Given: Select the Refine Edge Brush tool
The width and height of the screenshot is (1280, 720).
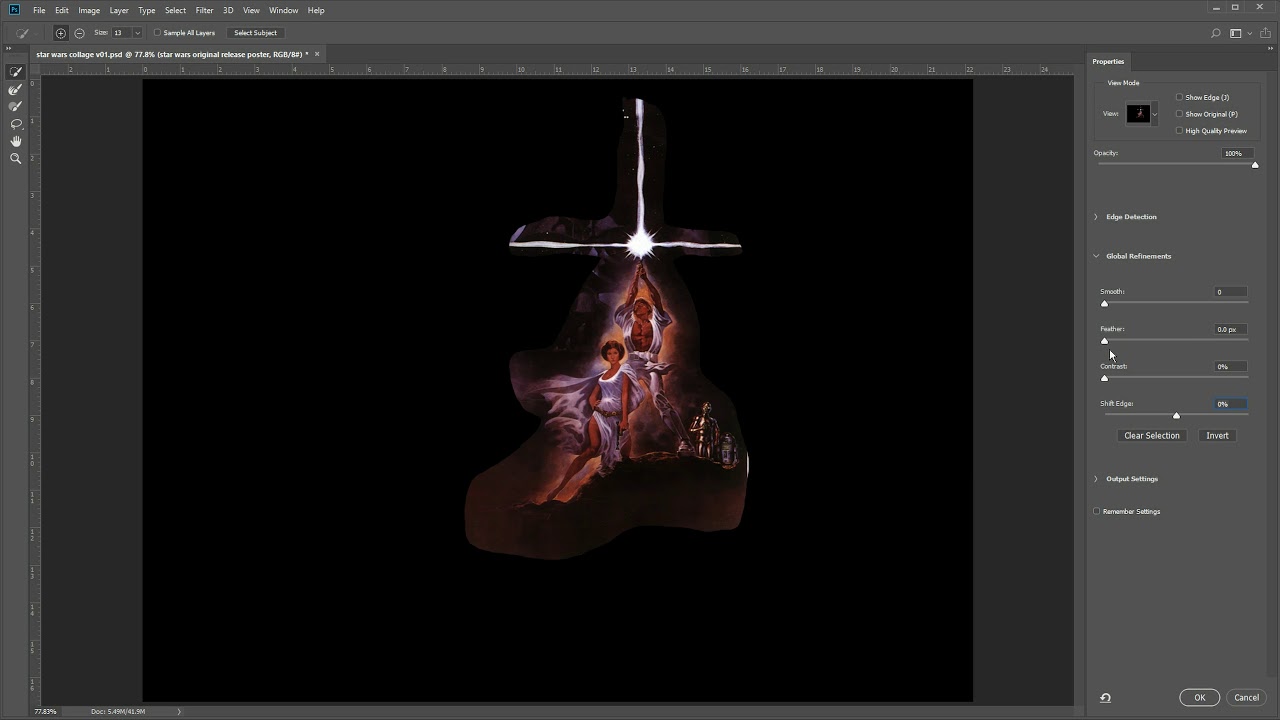Looking at the screenshot, I should [16, 90].
